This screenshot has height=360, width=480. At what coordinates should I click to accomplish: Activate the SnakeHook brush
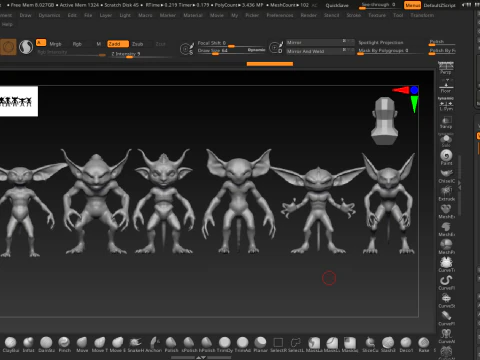[135, 345]
